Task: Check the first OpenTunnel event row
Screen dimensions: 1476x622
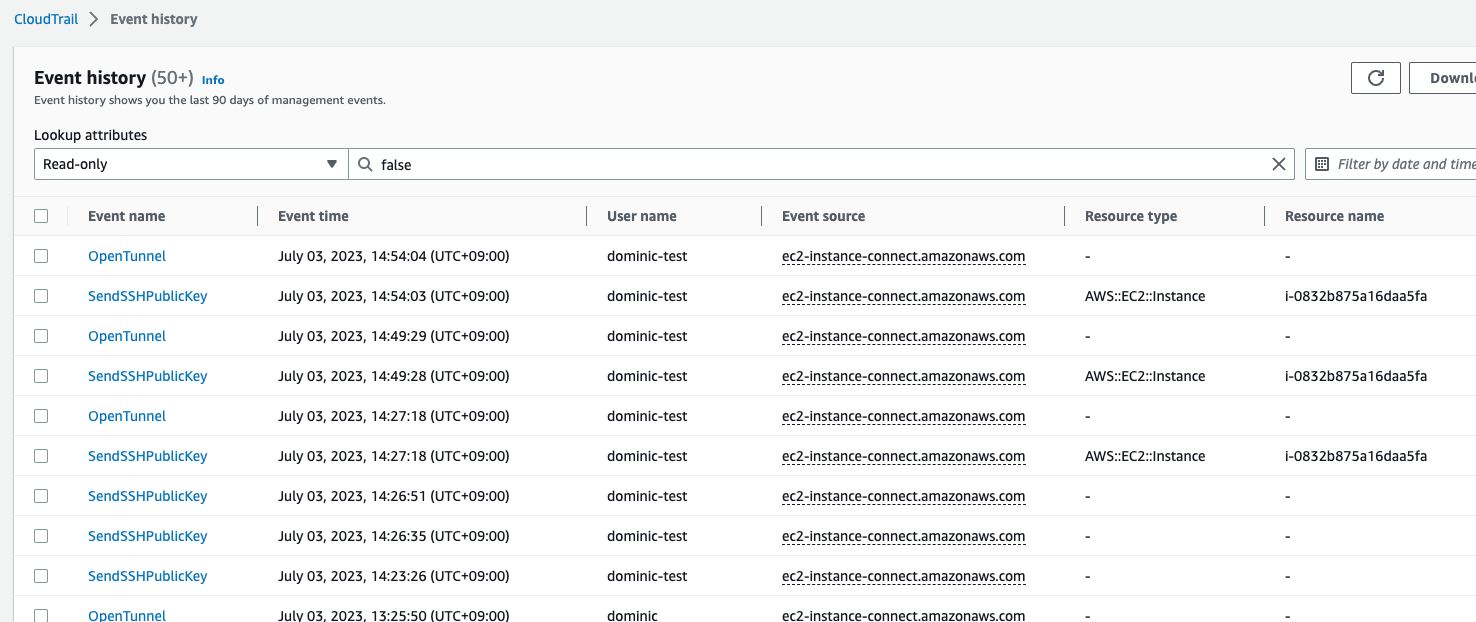Action: coord(41,256)
